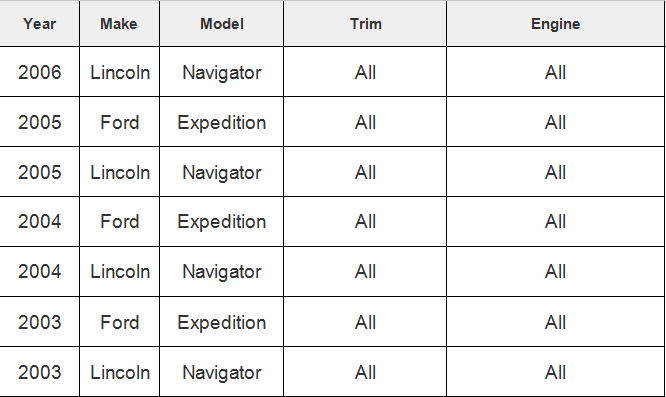Select the 2003 year cell for Lincoln
The height and width of the screenshot is (397, 666).
coord(40,372)
